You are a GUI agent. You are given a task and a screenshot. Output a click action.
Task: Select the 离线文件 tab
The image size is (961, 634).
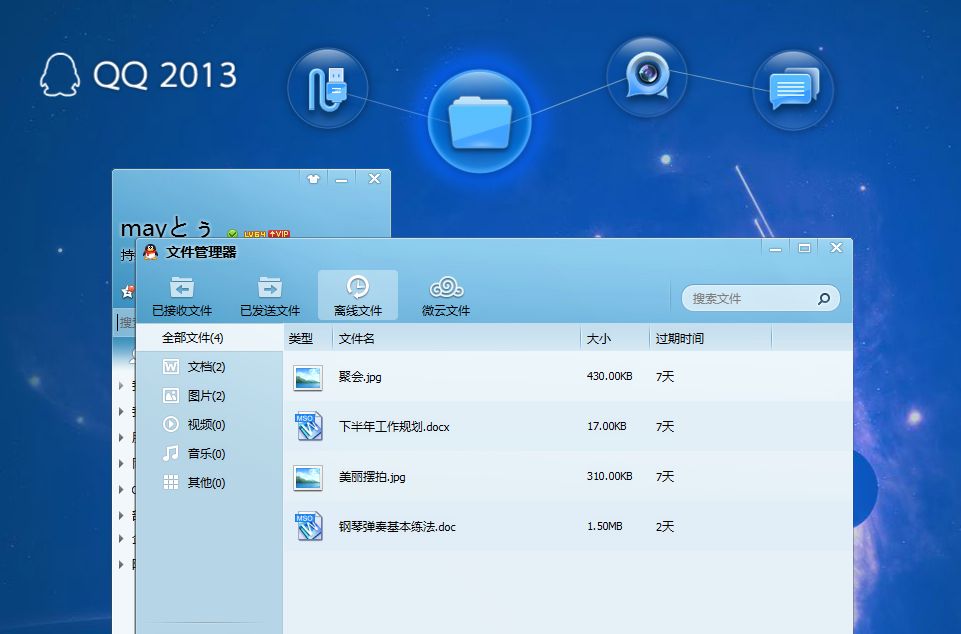coord(358,295)
